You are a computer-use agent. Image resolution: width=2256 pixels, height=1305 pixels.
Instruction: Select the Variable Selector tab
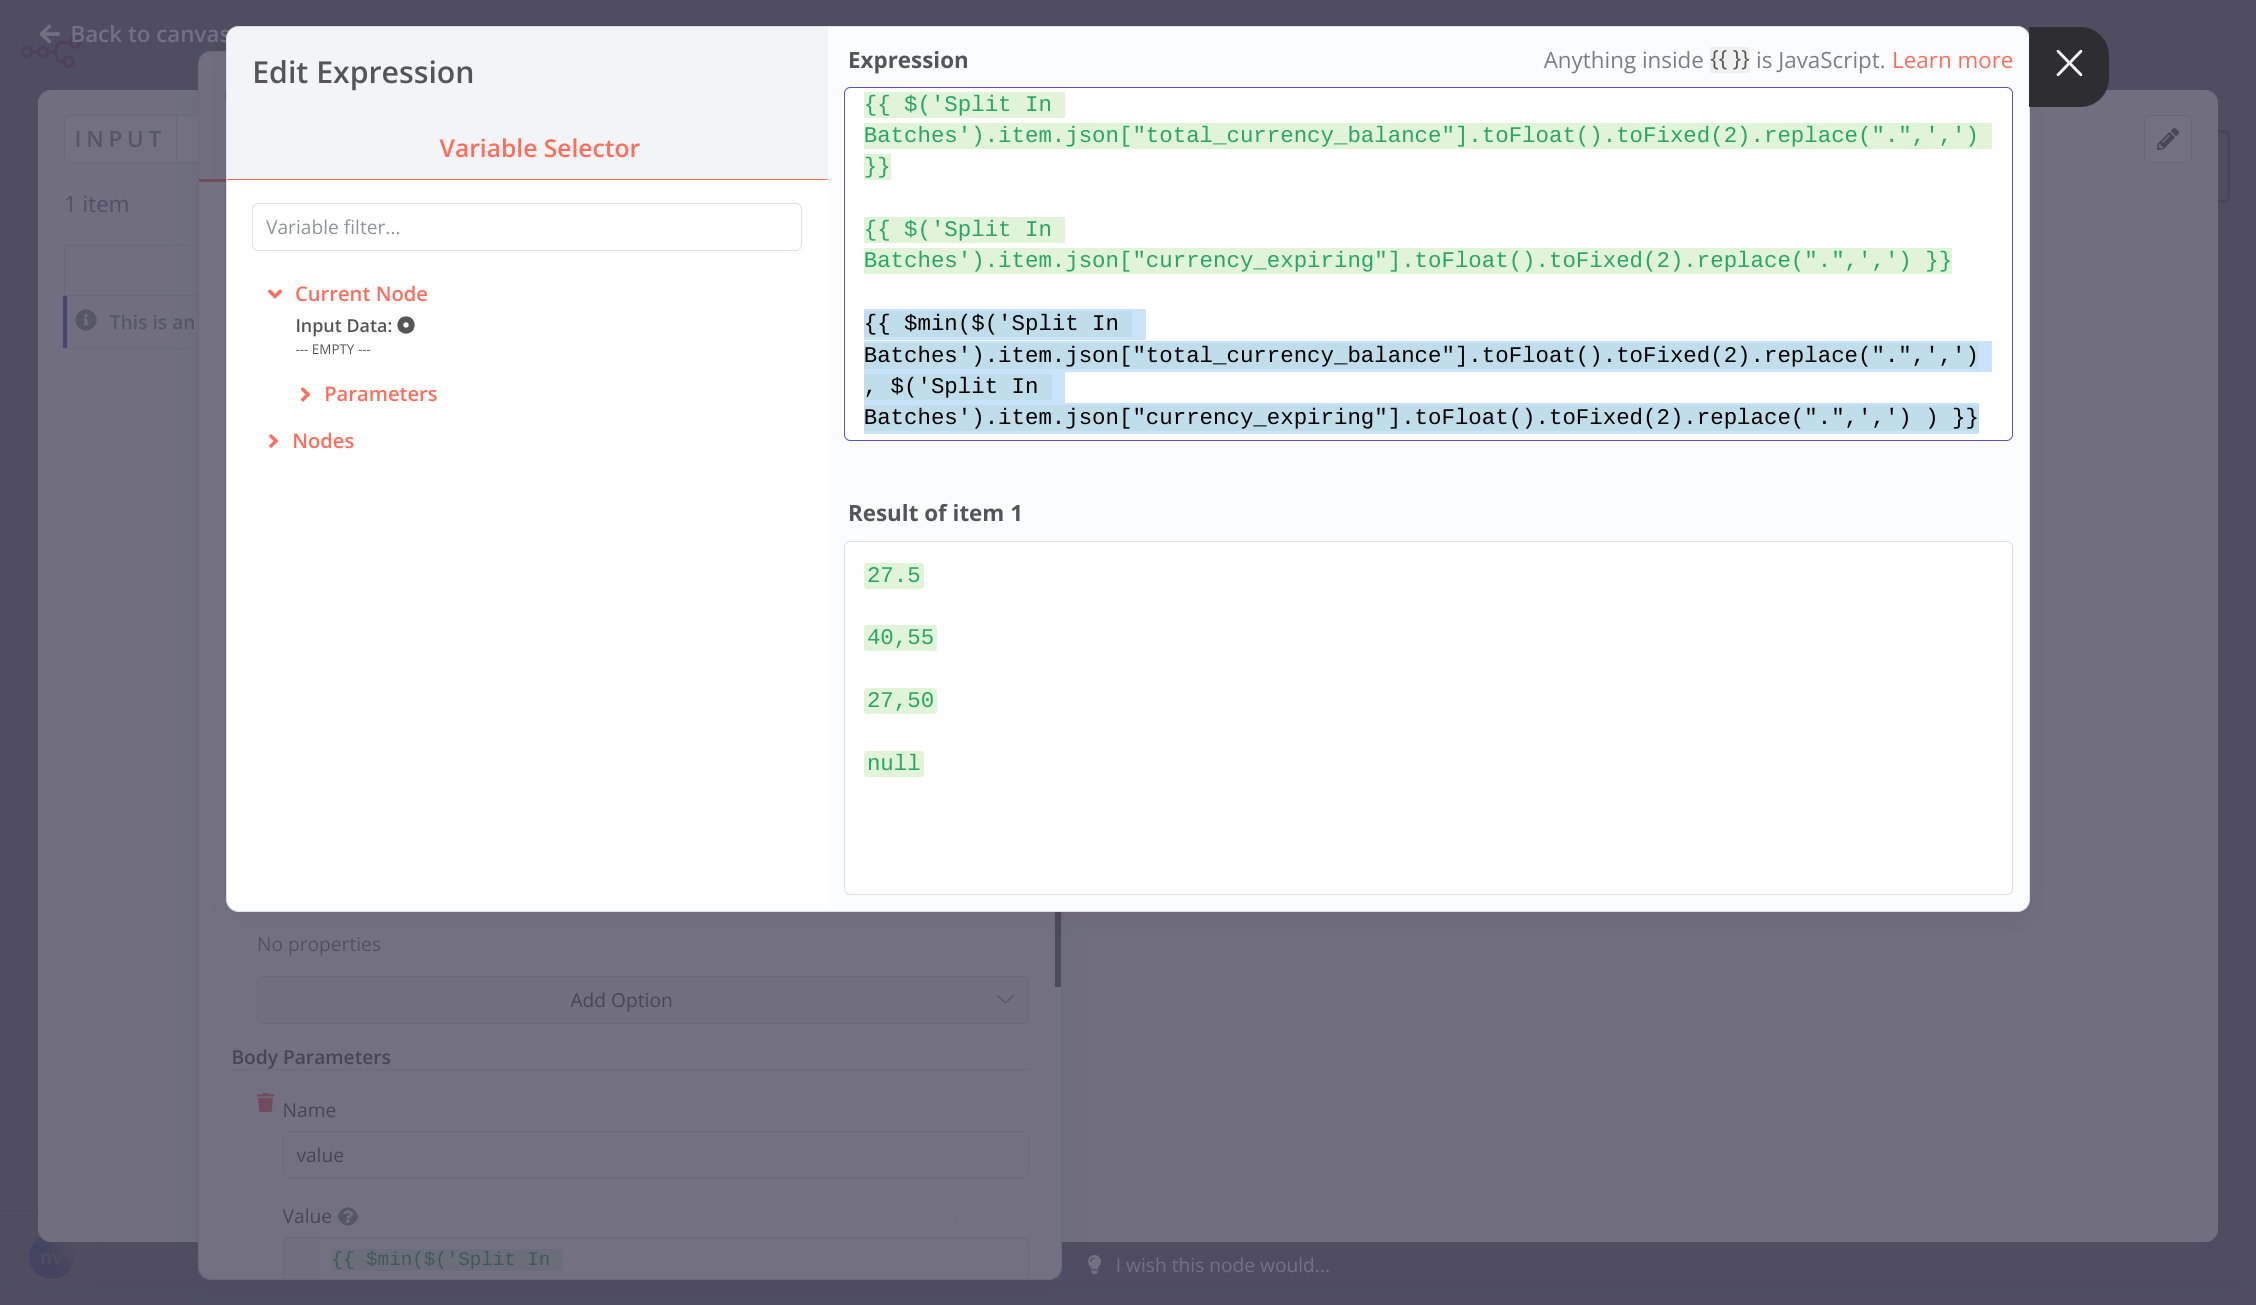click(539, 148)
